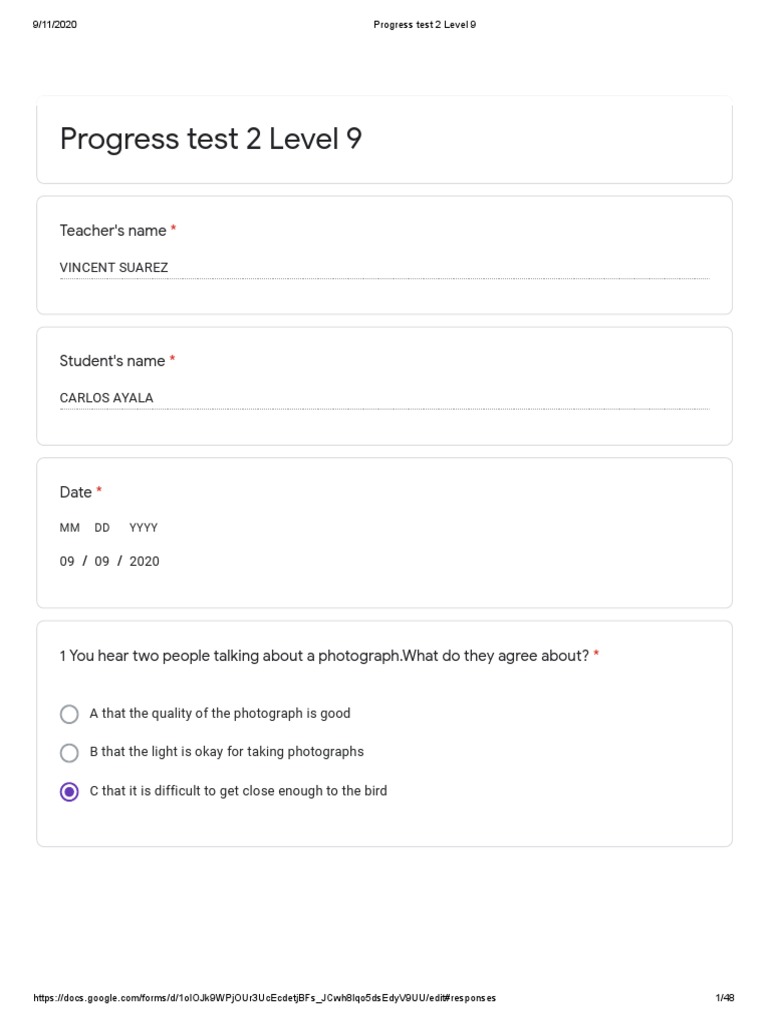Click the month value 09 in Date
Screen dimensions: 768x1024
67,561
